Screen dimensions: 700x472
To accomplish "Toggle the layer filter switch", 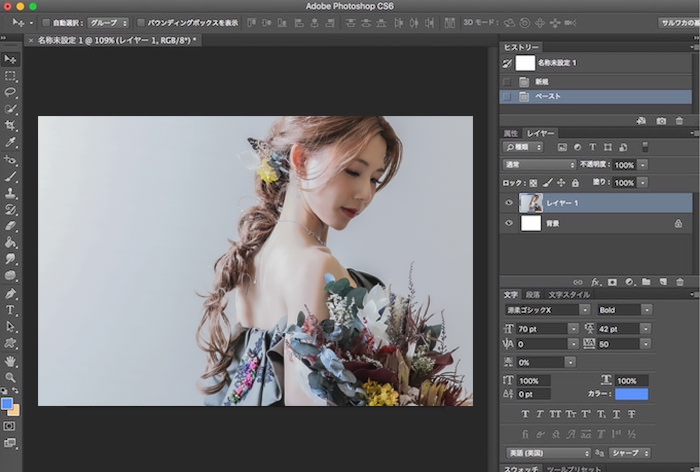I will click(645, 146).
